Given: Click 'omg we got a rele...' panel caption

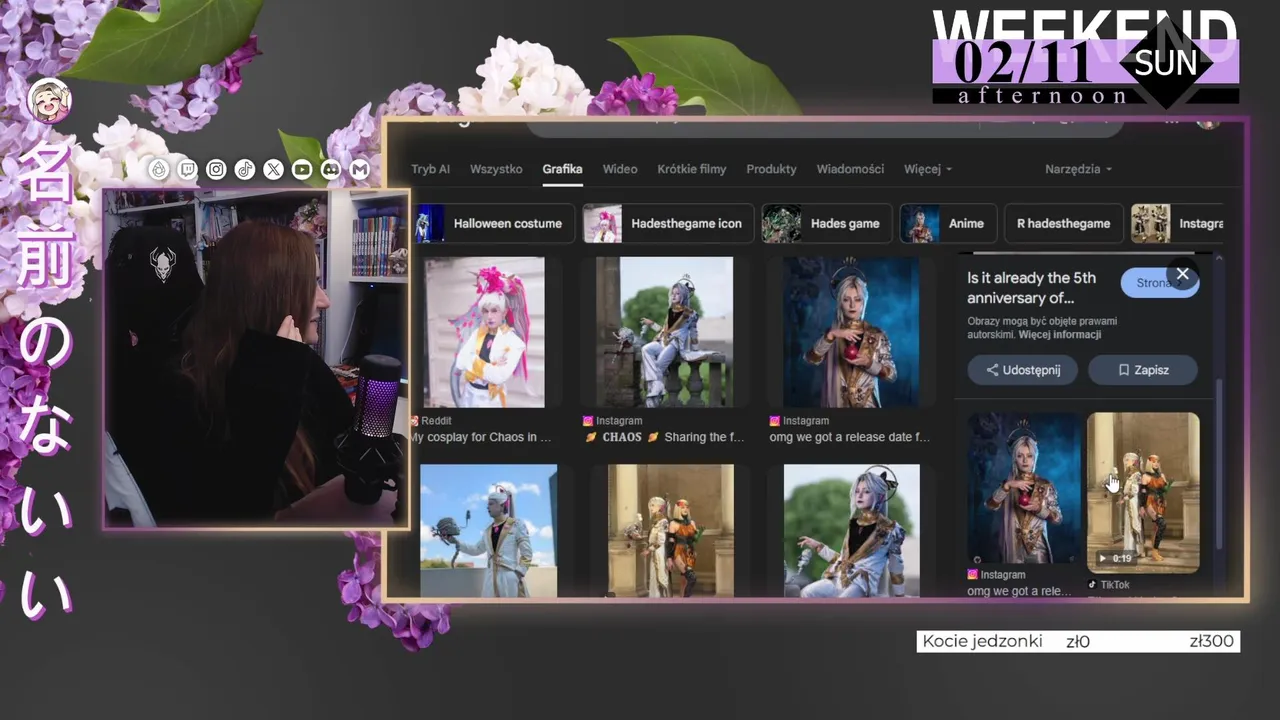Looking at the screenshot, I should [x=1019, y=591].
